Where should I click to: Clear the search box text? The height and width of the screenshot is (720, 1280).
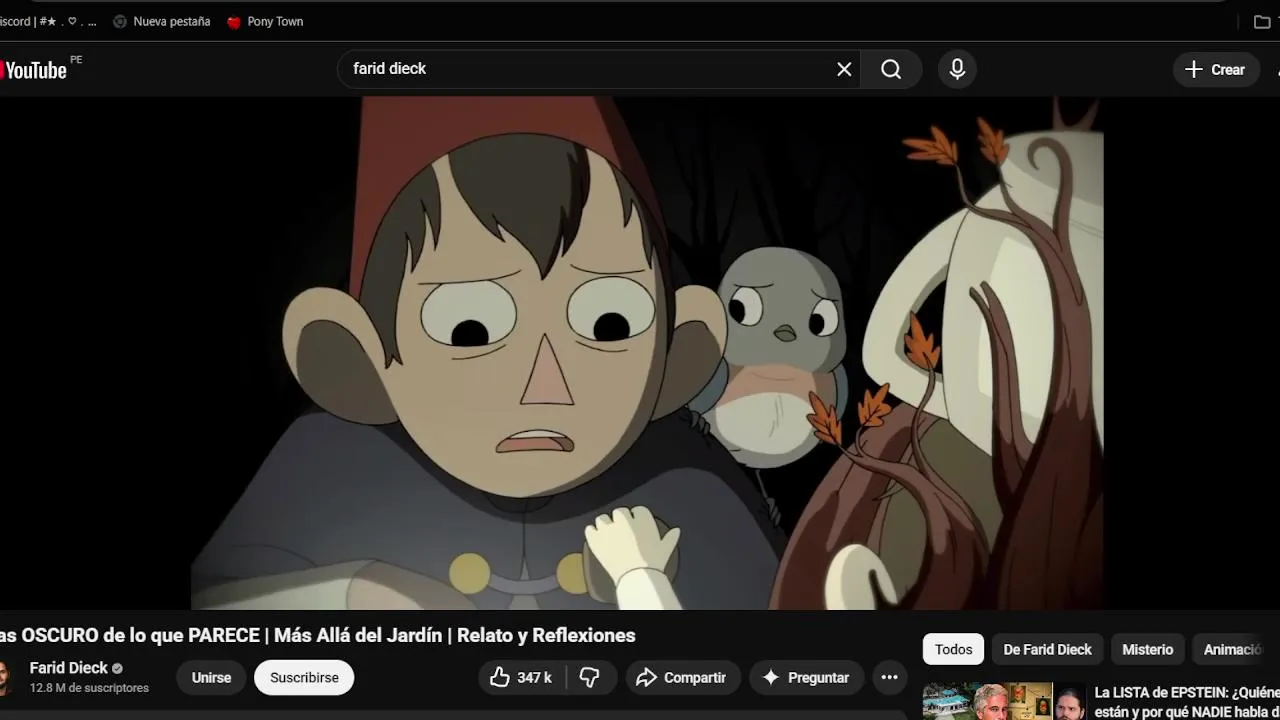point(844,69)
